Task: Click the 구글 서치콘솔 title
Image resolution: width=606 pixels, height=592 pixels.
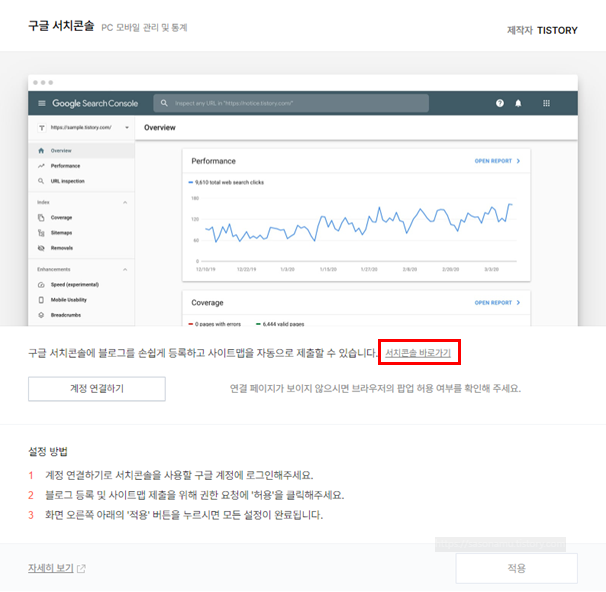Action: 61,26
